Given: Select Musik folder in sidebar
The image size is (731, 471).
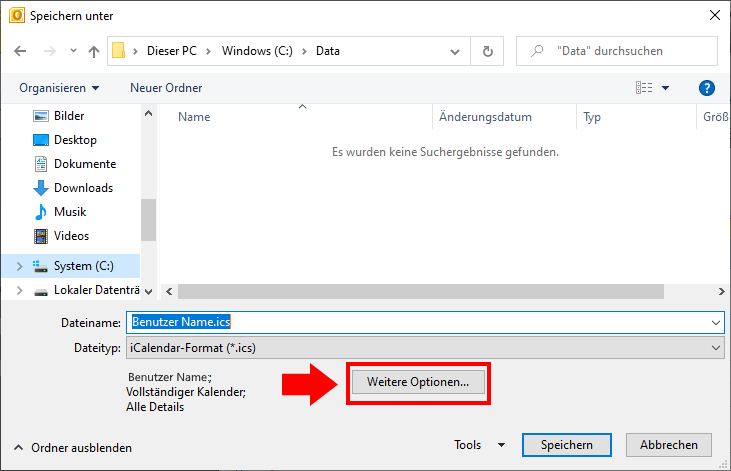Looking at the screenshot, I should [70, 212].
